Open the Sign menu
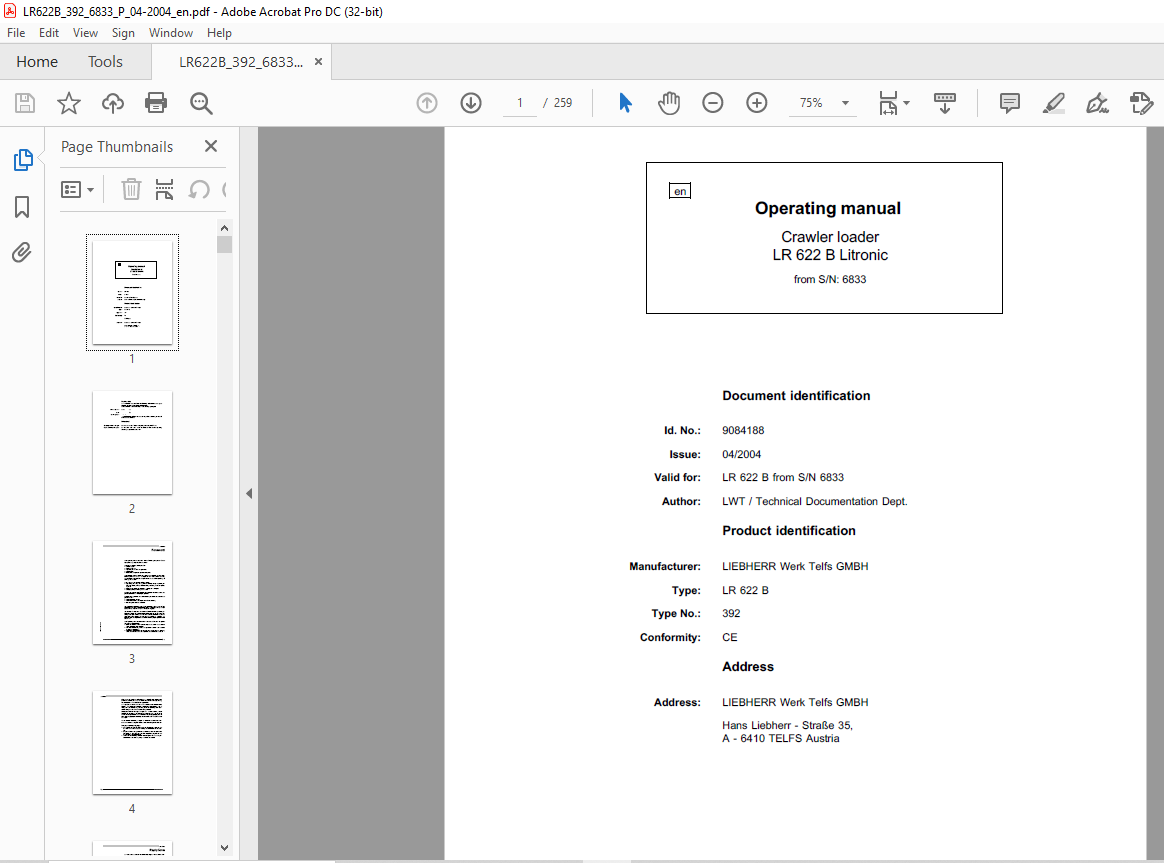 click(123, 33)
